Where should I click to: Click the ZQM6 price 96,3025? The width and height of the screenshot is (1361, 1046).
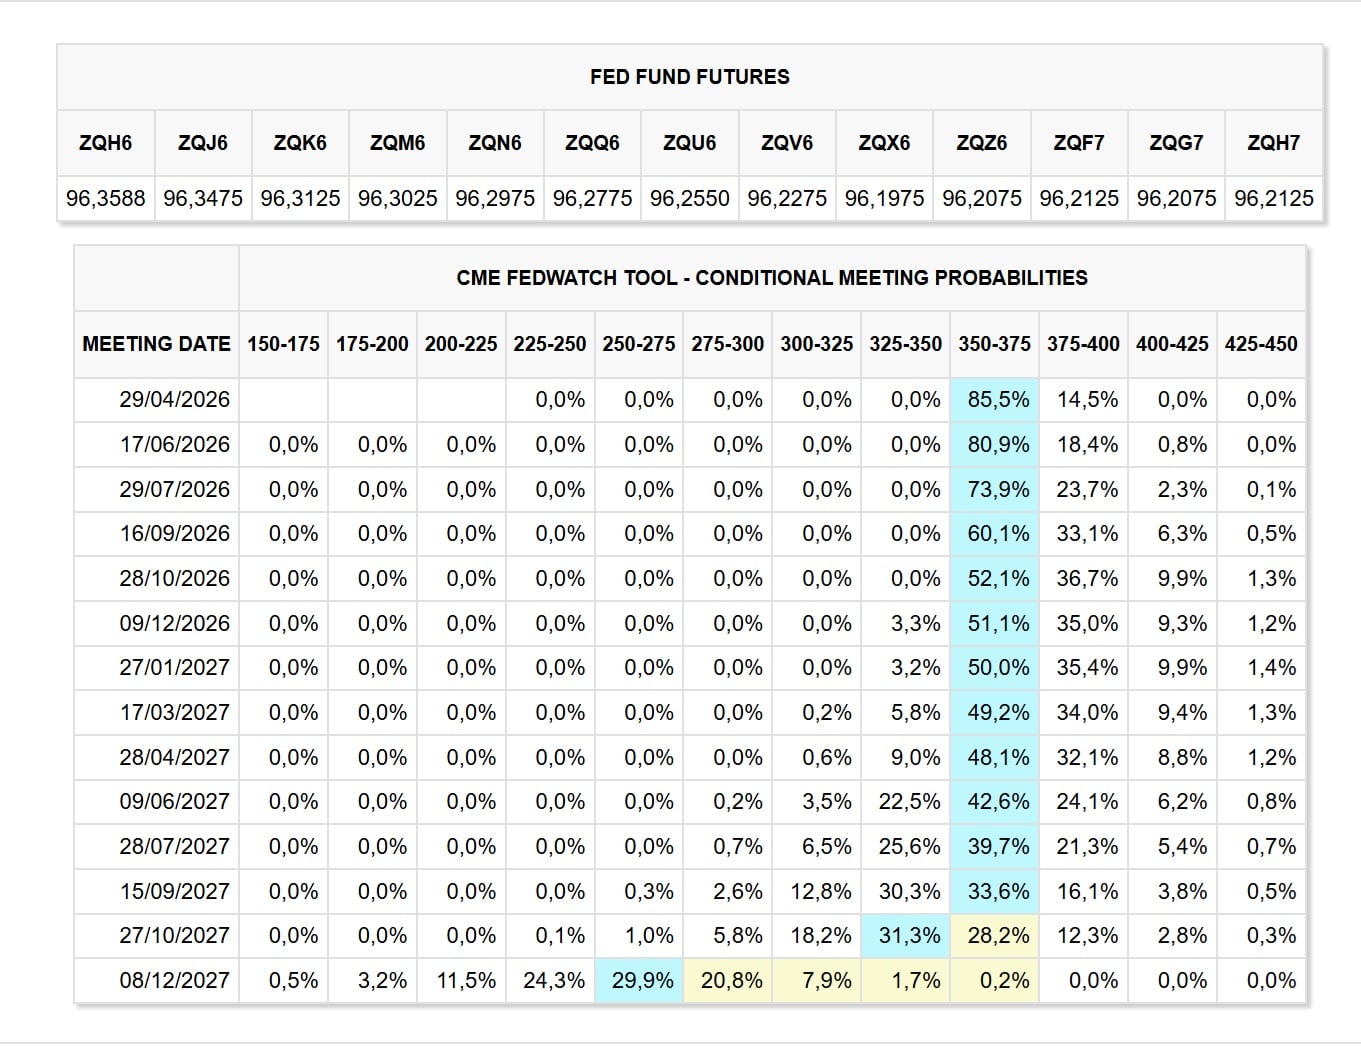[x=397, y=198]
